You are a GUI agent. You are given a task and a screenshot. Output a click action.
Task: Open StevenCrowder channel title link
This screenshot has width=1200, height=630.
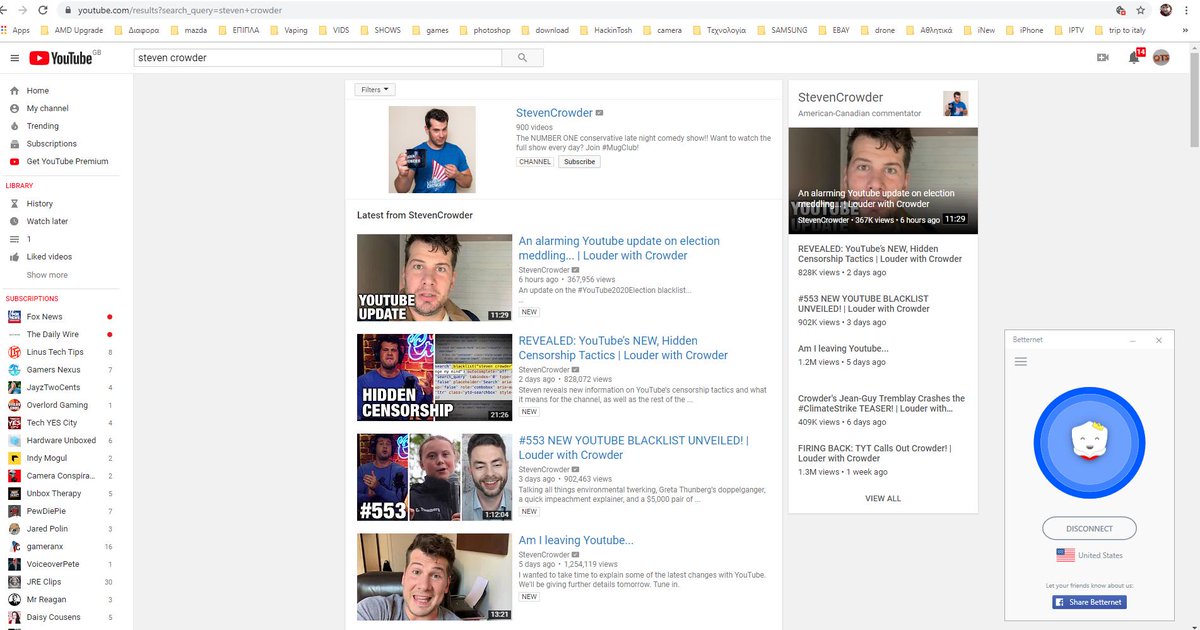tap(554, 113)
